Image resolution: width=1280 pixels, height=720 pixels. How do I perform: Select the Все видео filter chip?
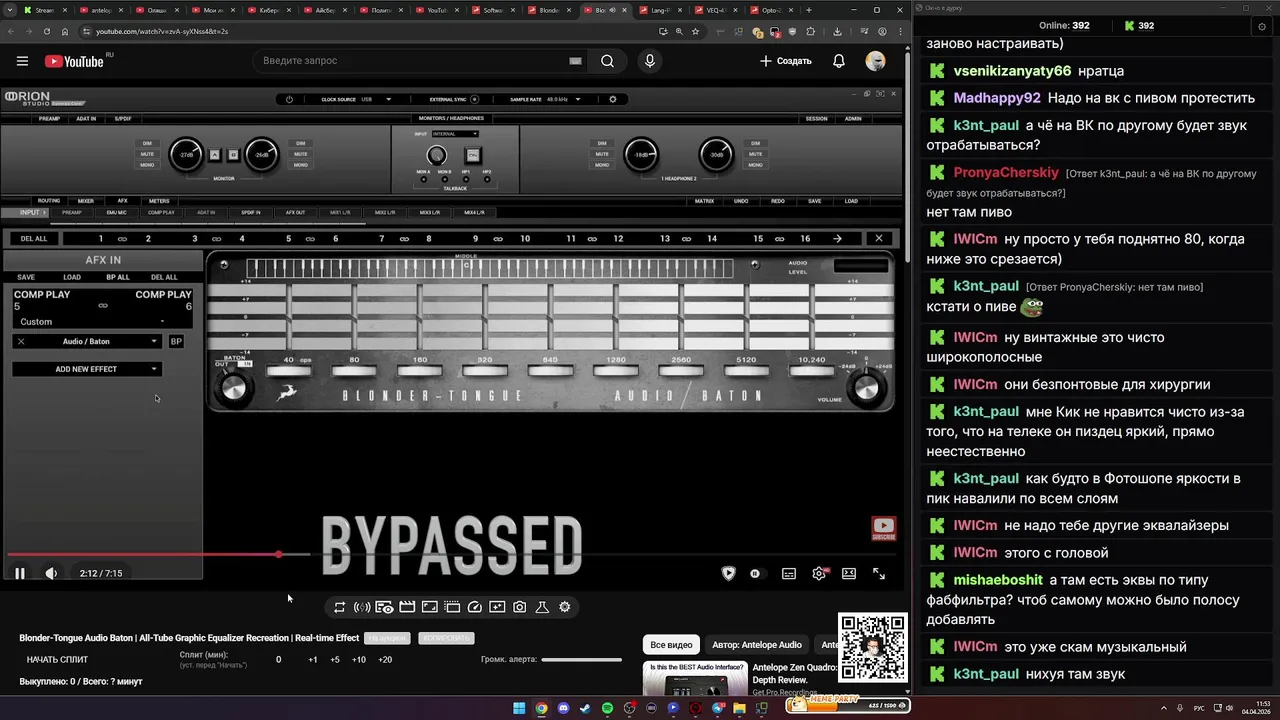(x=671, y=645)
